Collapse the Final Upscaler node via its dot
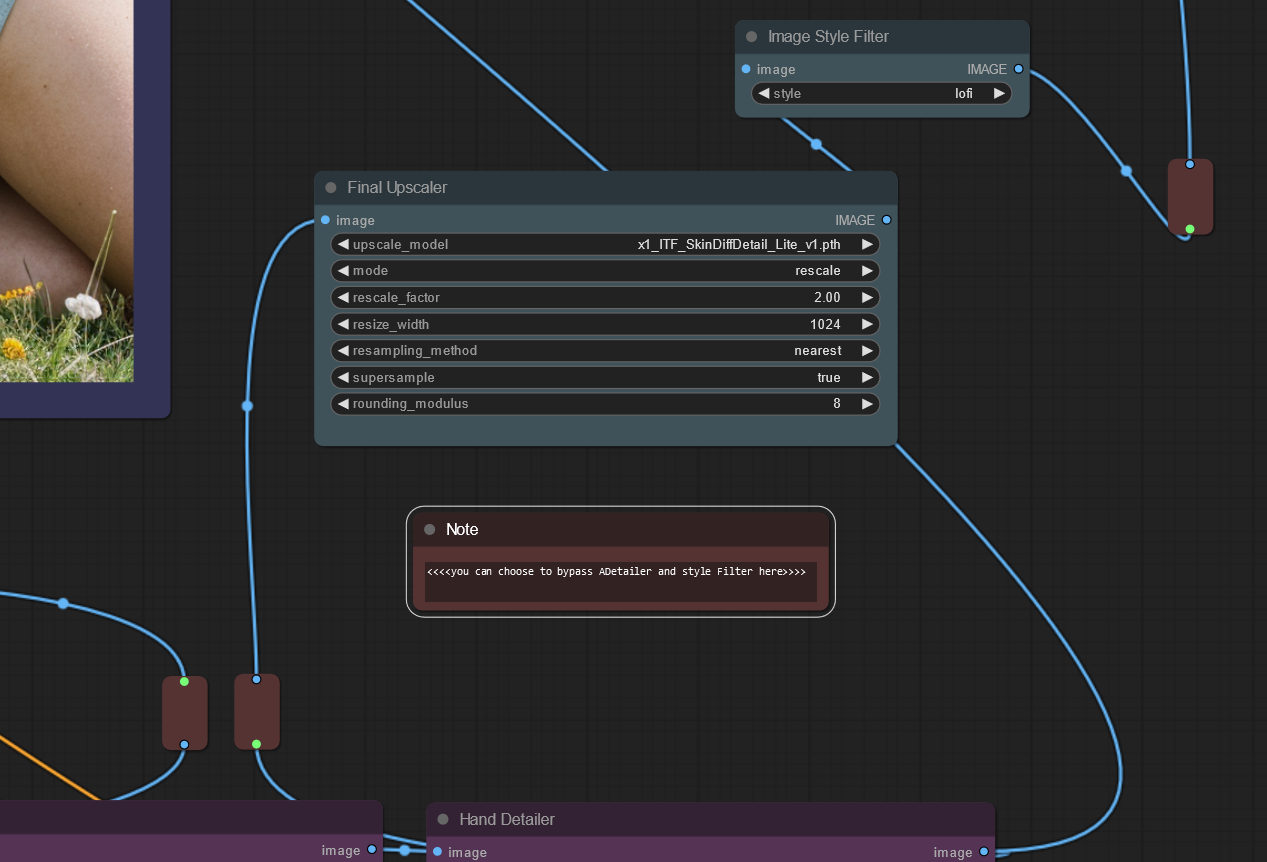The height and width of the screenshot is (862, 1267). point(331,187)
